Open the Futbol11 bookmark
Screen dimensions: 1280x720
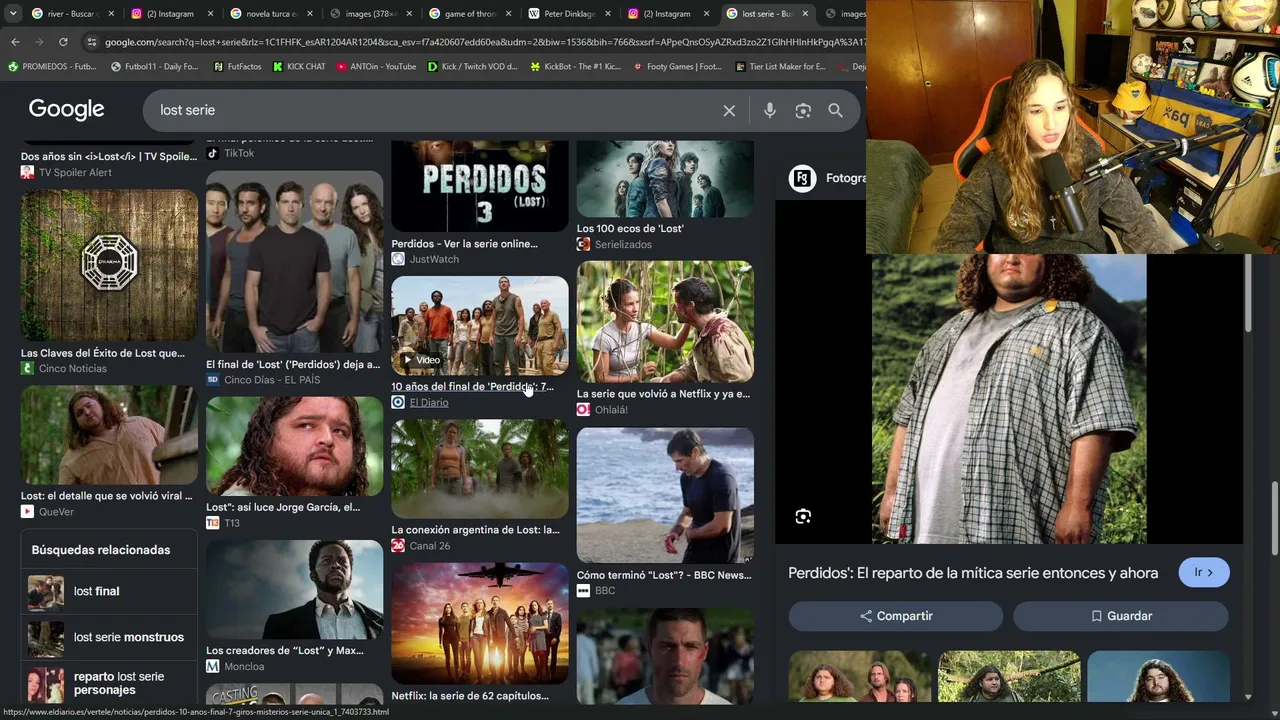click(x=155, y=67)
